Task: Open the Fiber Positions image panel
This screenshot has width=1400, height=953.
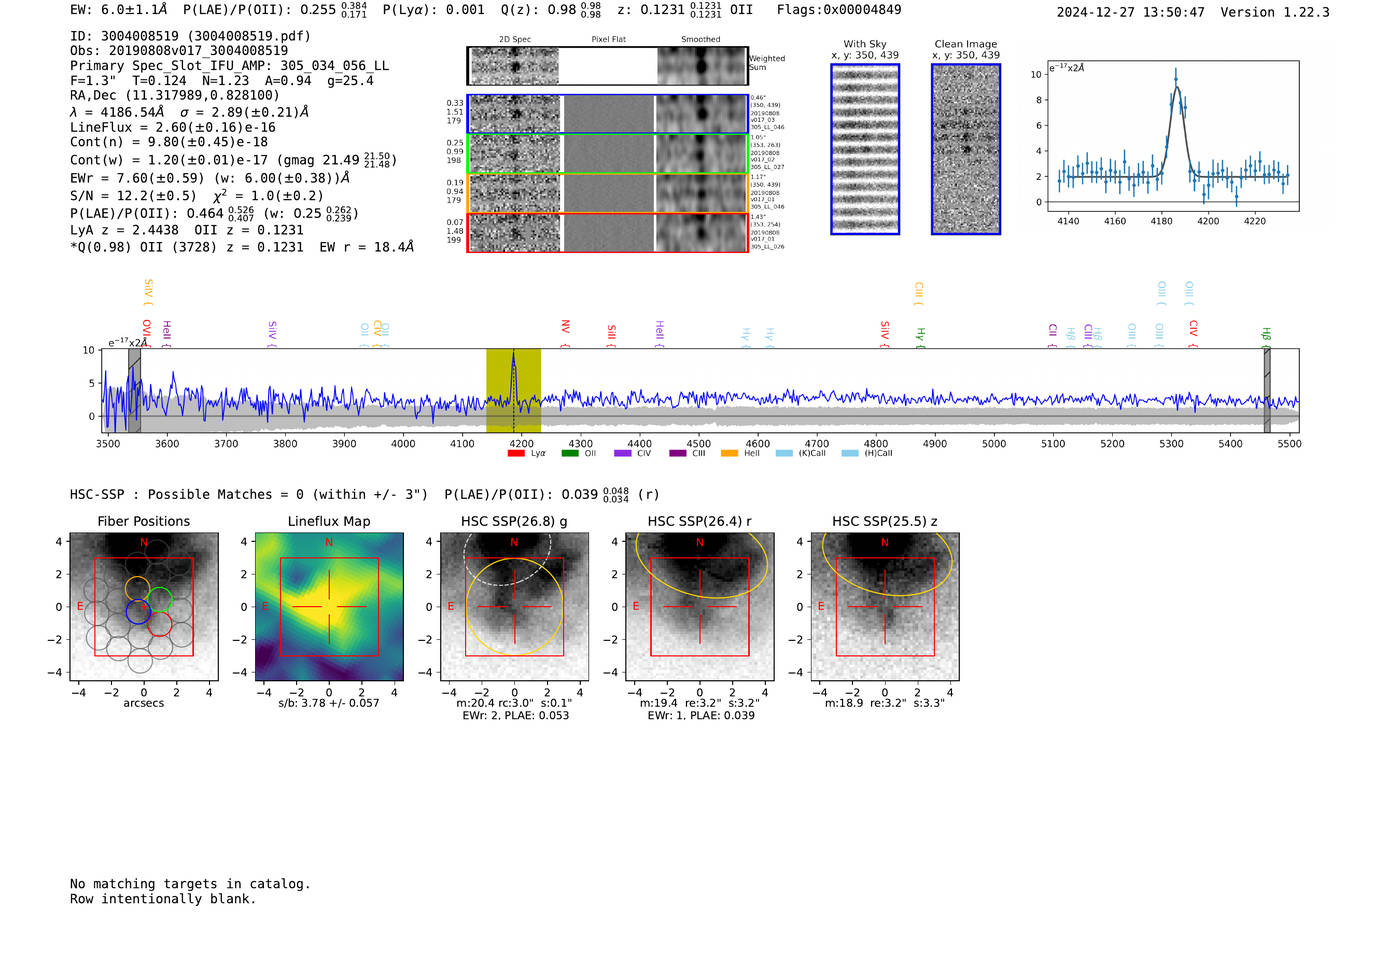Action: coord(144,607)
